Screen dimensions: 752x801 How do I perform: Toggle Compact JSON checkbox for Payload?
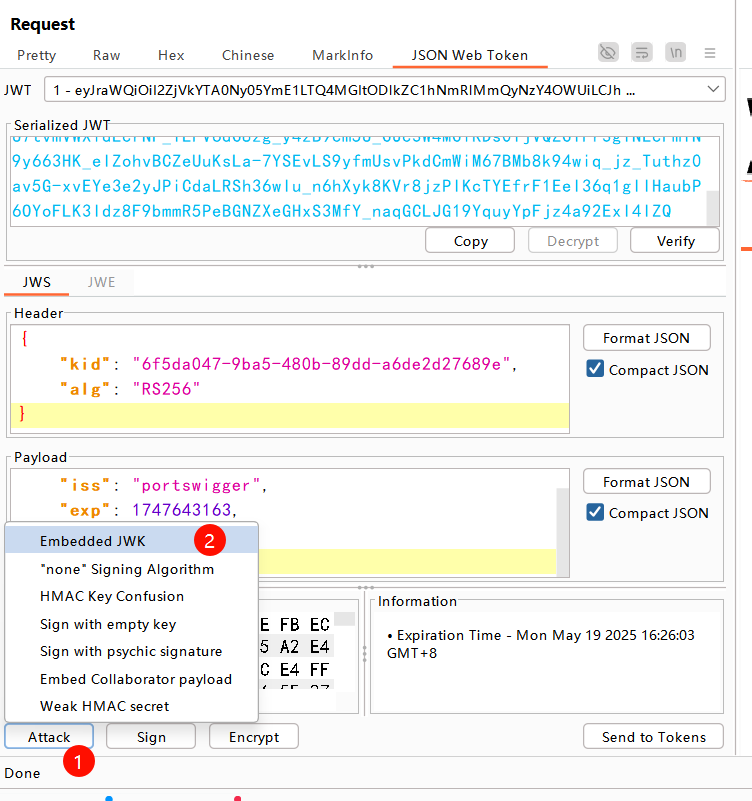click(595, 513)
